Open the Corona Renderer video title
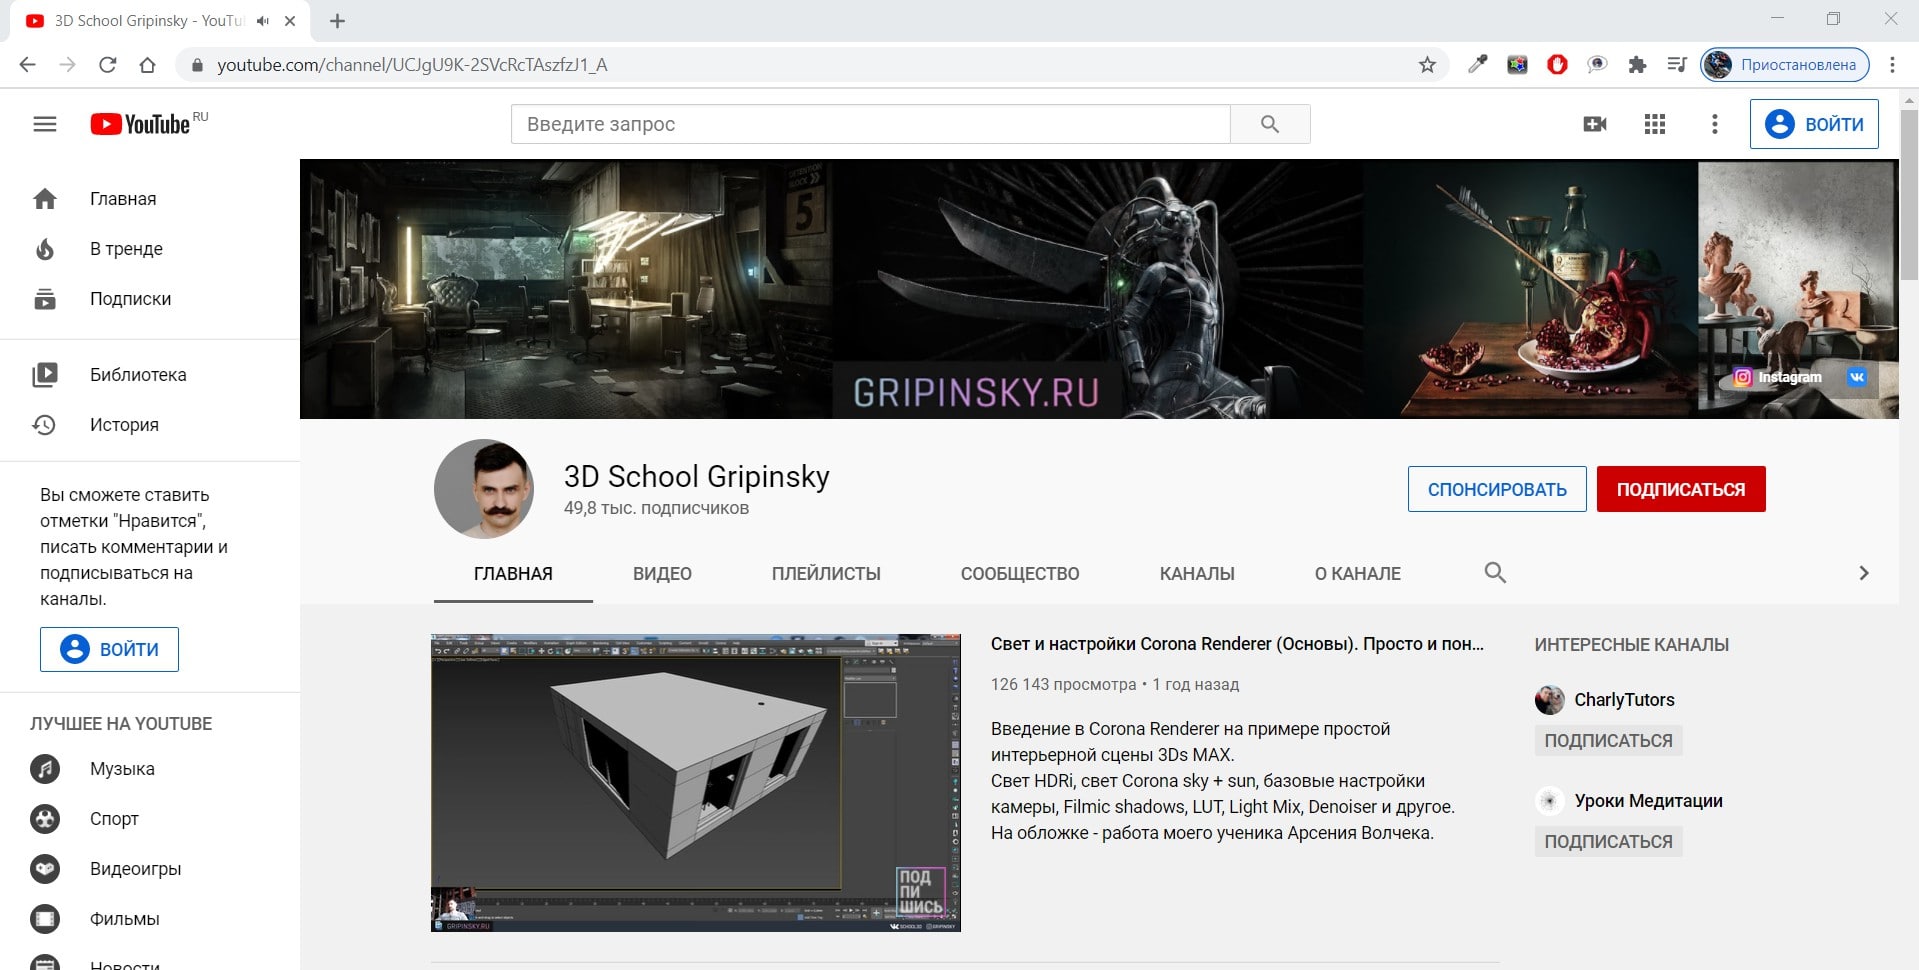The width and height of the screenshot is (1919, 970). coord(1237,644)
